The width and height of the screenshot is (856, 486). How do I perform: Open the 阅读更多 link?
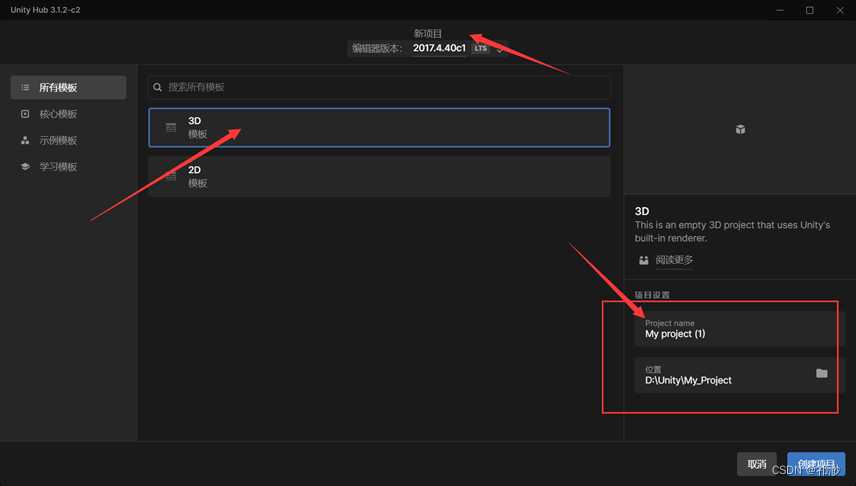pyautogui.click(x=674, y=260)
